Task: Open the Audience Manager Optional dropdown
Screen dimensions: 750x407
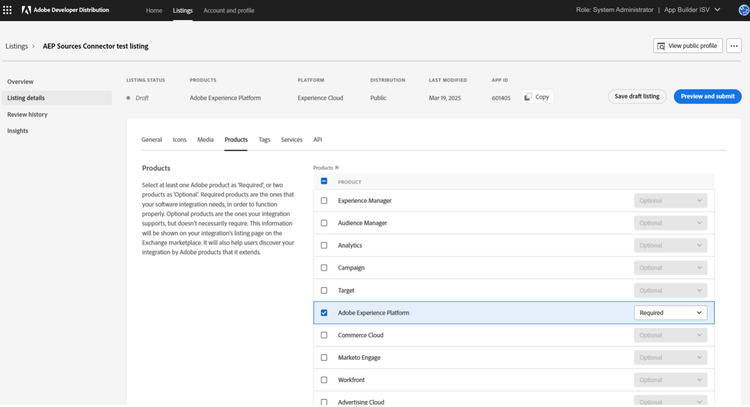Action: [670, 223]
